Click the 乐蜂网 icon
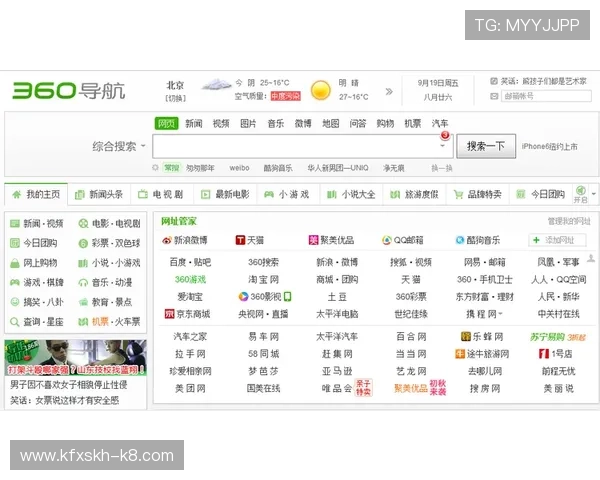 (x=466, y=336)
